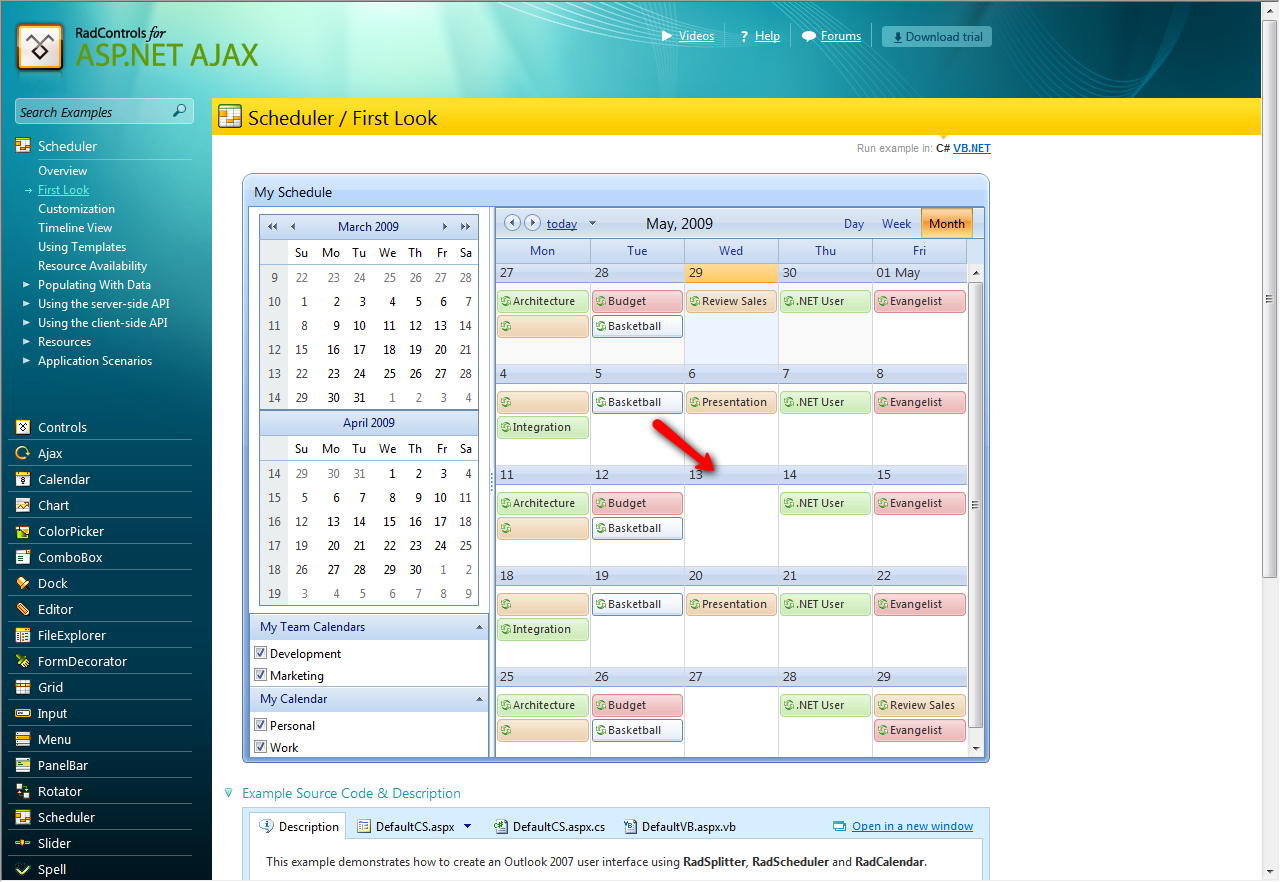
Task: Expand Using the server-side API item
Action: (27, 304)
